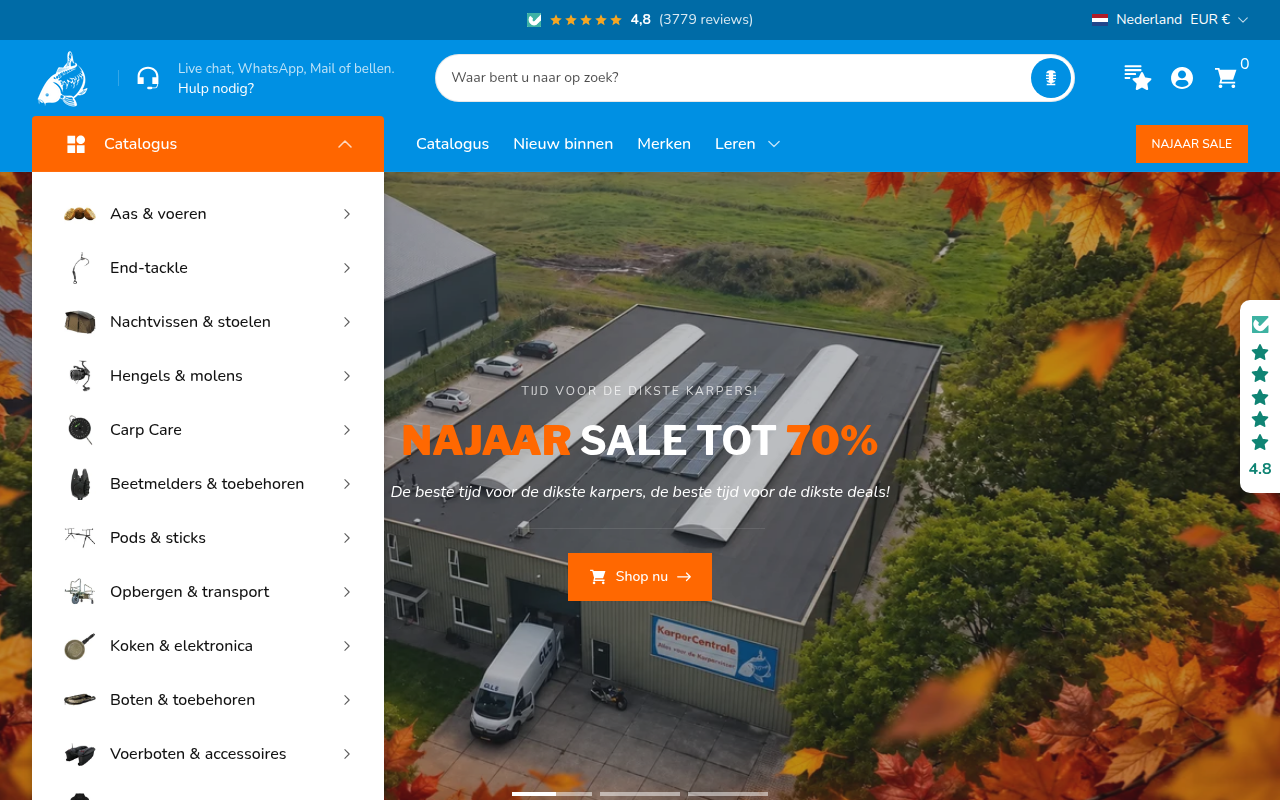Select Beetmelders & toebehoren category text
This screenshot has width=1280, height=800.
click(207, 484)
